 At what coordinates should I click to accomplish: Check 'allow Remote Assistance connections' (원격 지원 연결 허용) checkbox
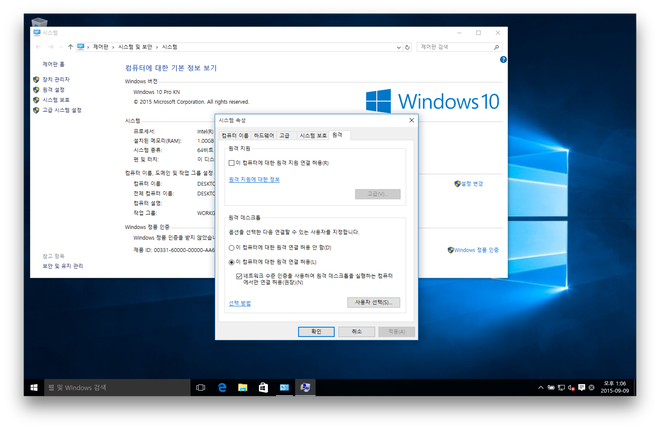point(232,163)
